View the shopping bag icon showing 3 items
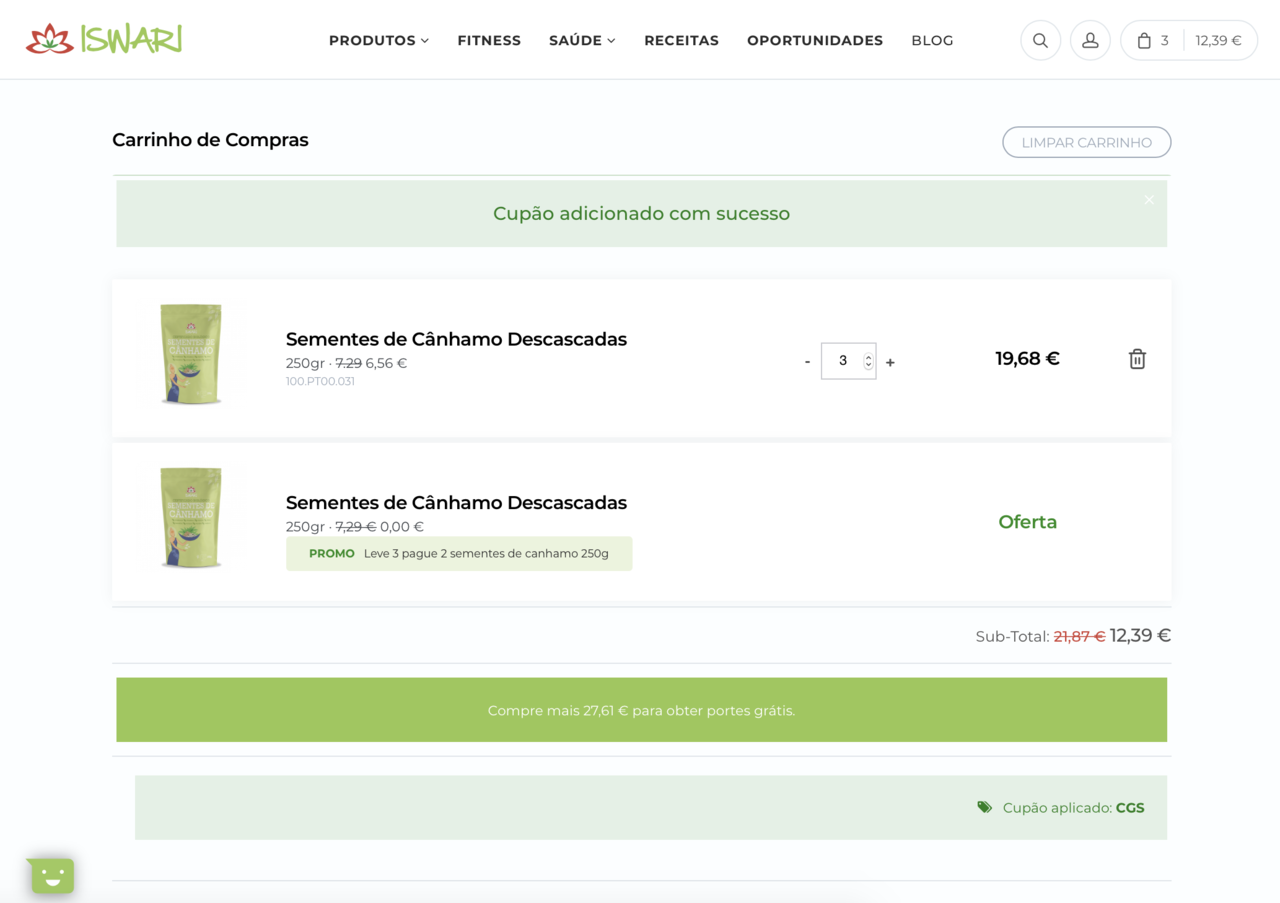 click(x=1144, y=40)
